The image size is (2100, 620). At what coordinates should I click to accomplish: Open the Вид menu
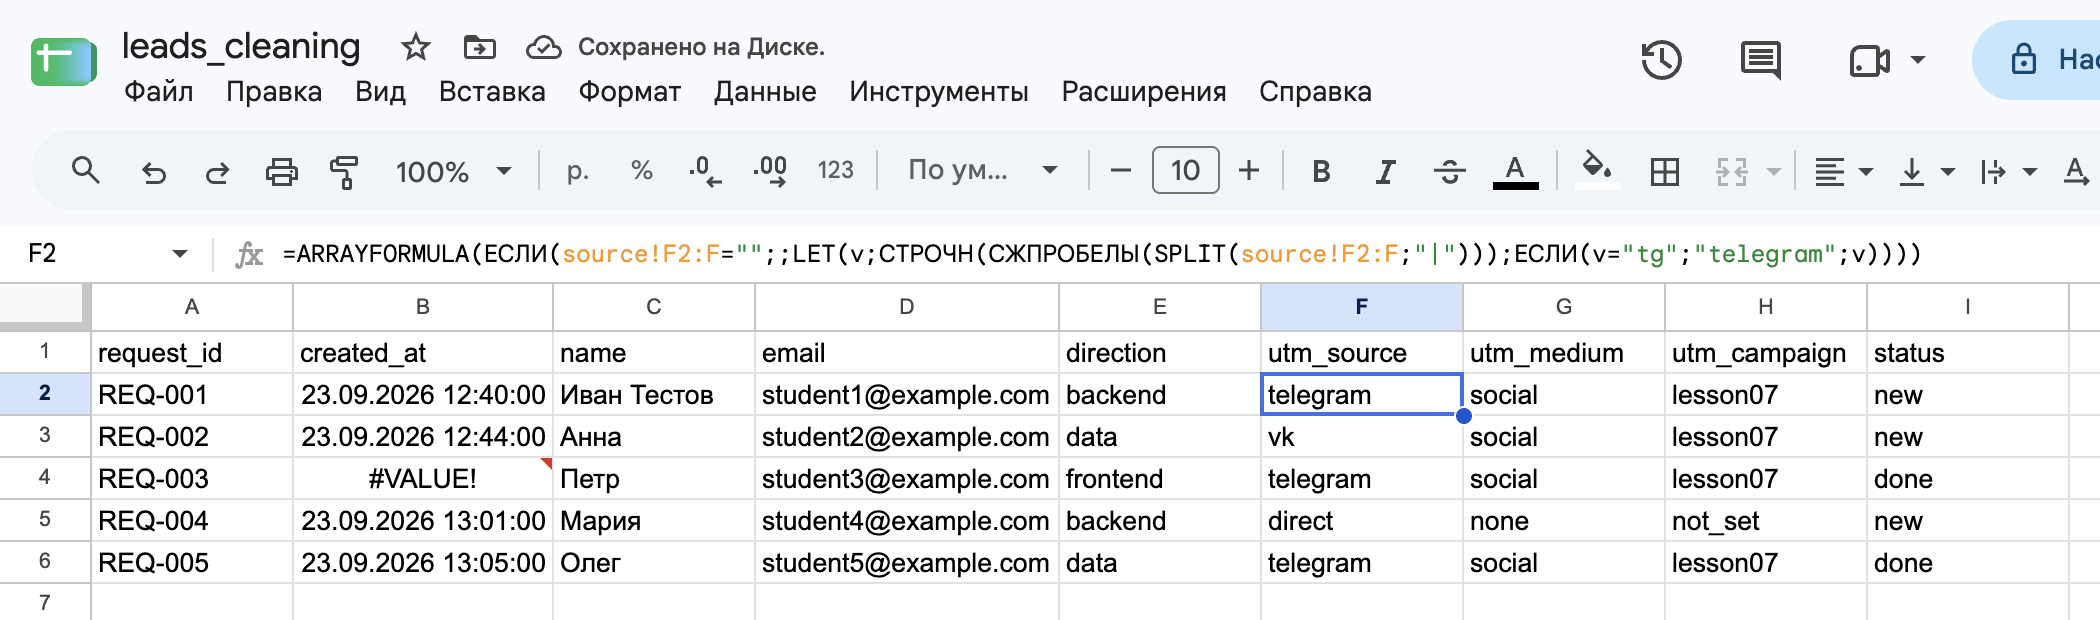pyautogui.click(x=380, y=92)
